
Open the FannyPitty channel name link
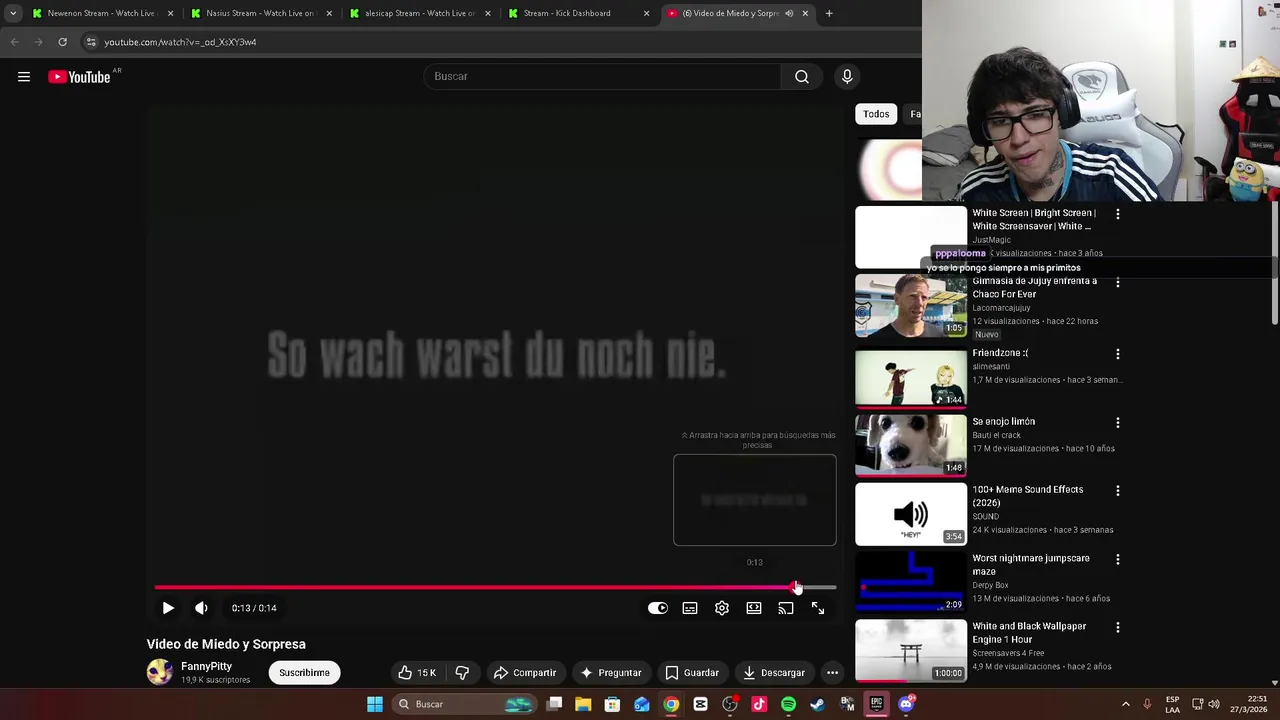tap(206, 666)
